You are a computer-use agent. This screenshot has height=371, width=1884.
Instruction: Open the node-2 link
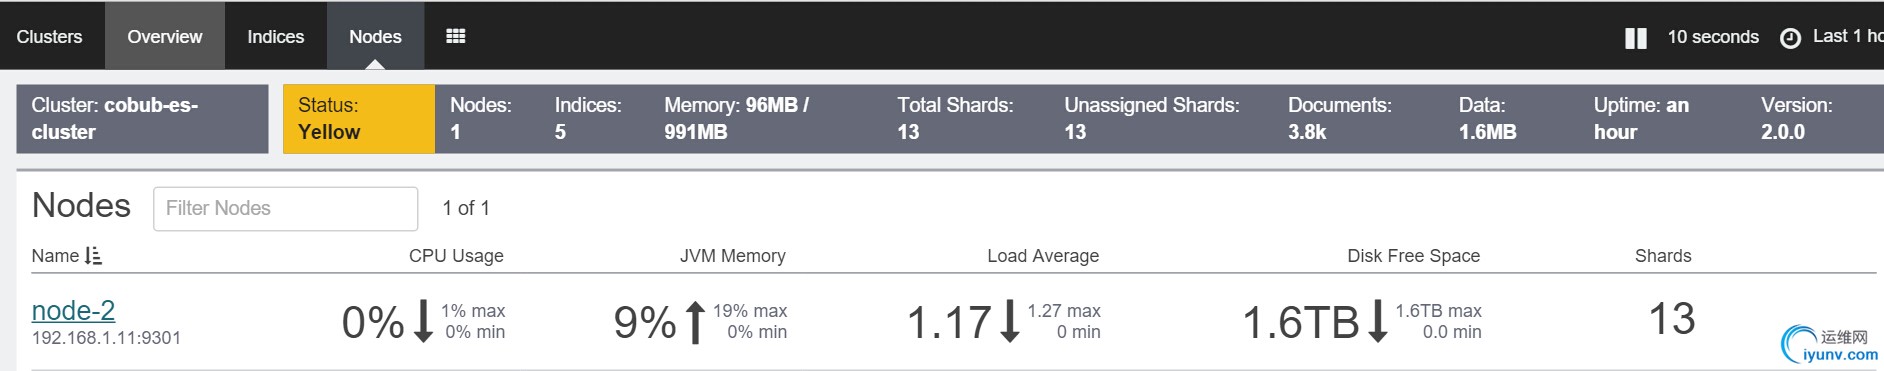pyautogui.click(x=73, y=311)
